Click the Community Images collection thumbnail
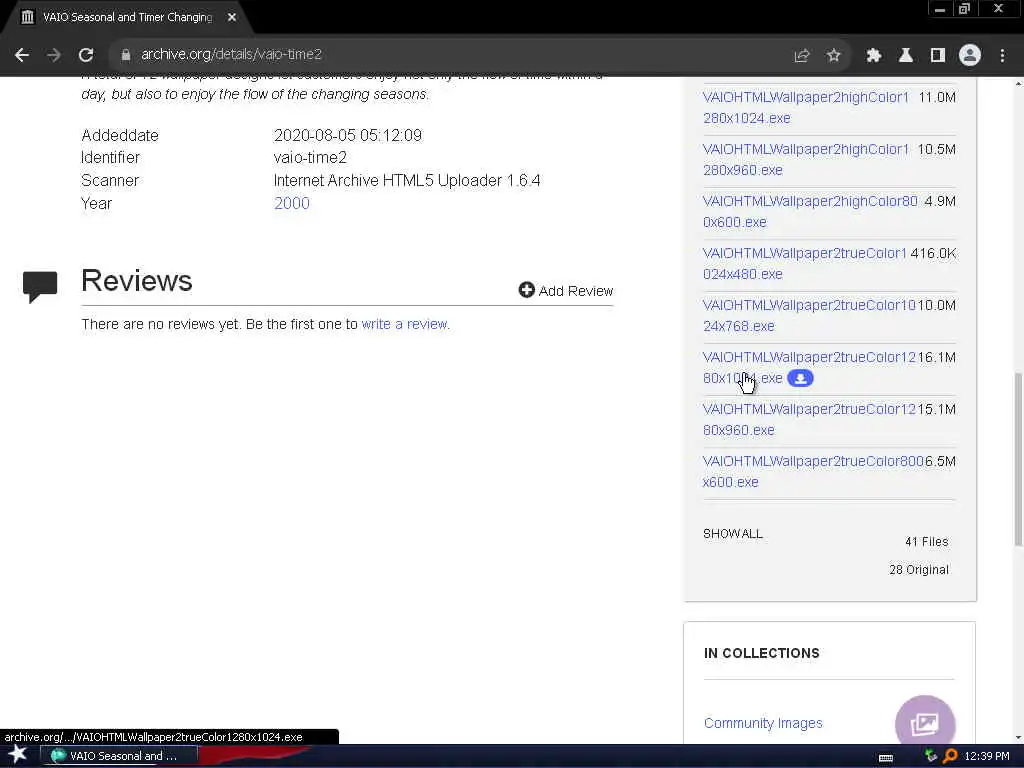Image resolution: width=1024 pixels, height=768 pixels. point(925,721)
